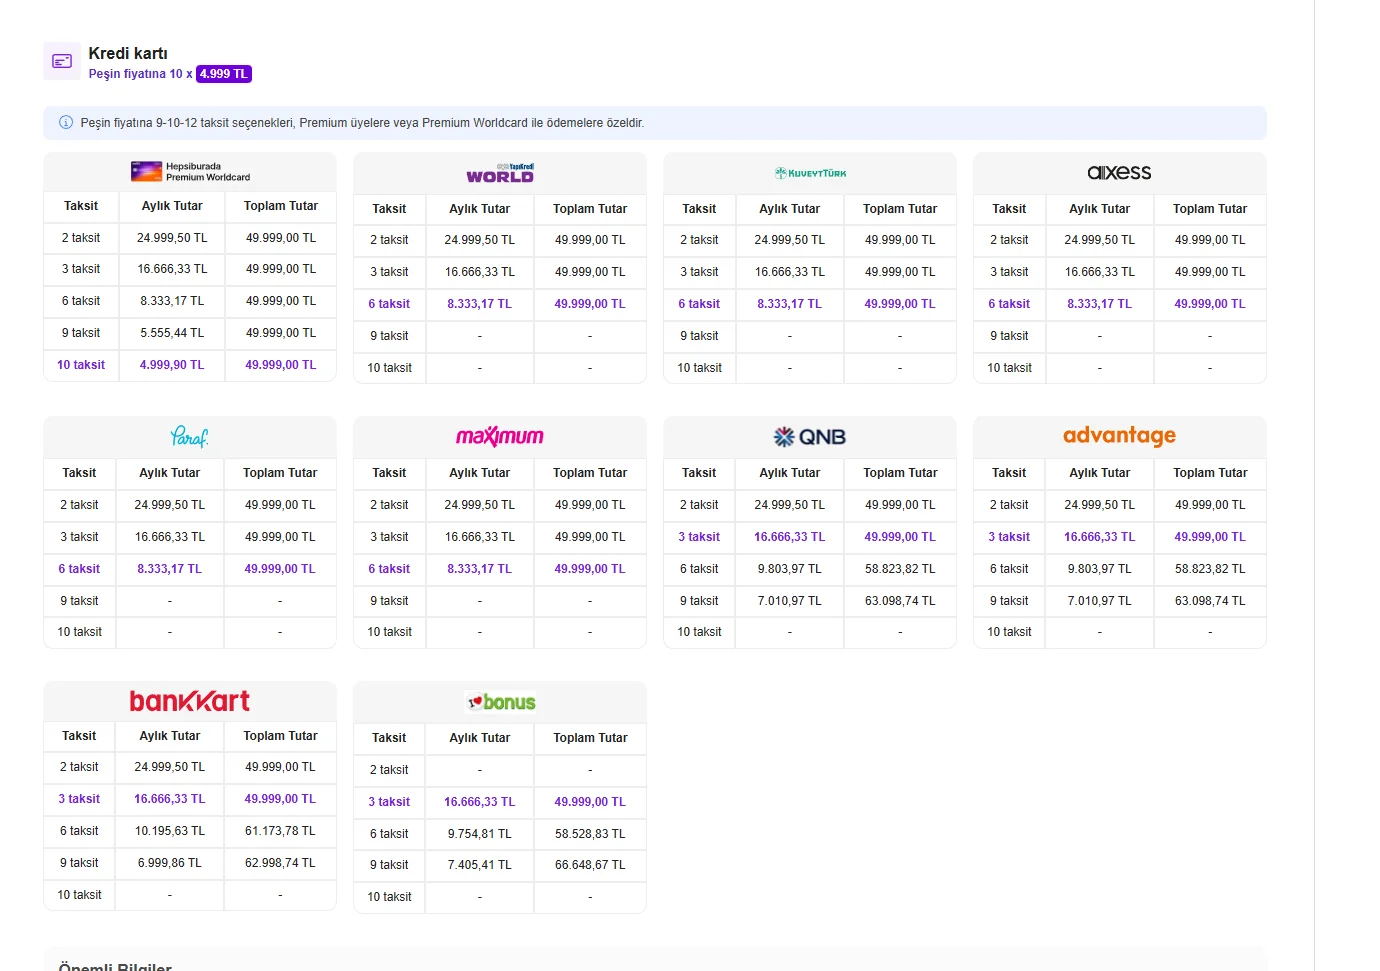Select the 6.999,86 TL monthly amount
Image resolution: width=1380 pixels, height=971 pixels.
pos(170,863)
